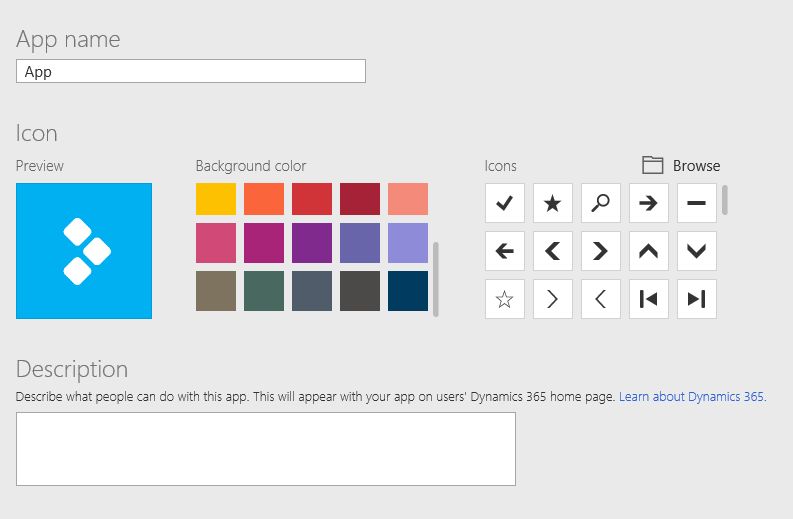Pick the bold right chevron icon
The image size is (793, 519).
pyautogui.click(x=601, y=251)
